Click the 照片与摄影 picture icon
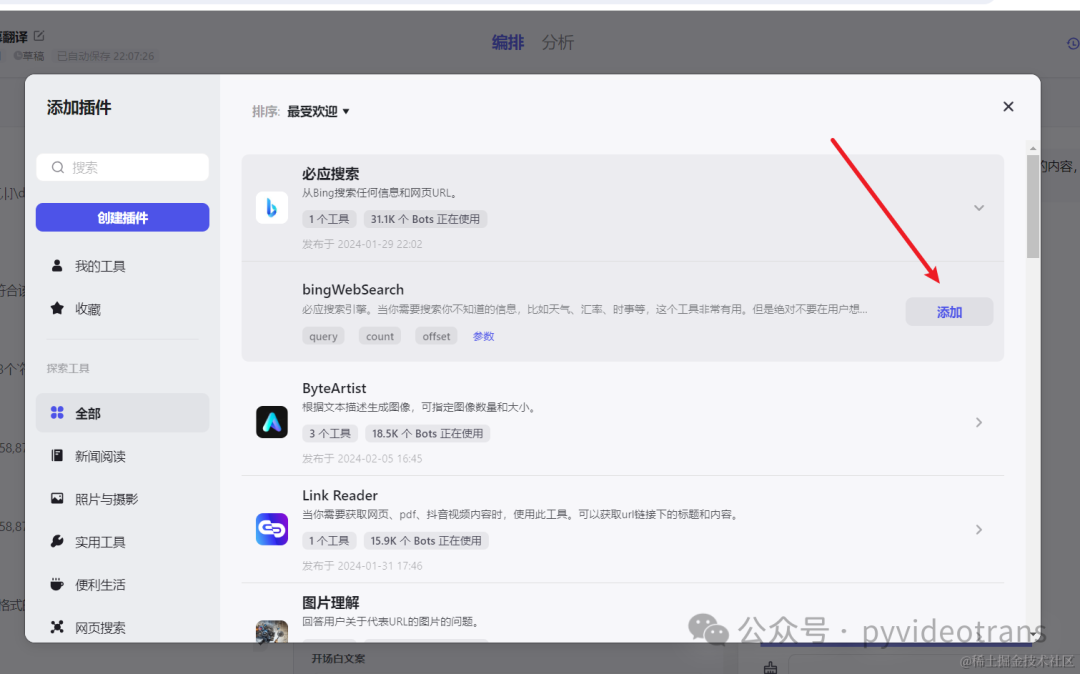The height and width of the screenshot is (674, 1080). point(57,498)
